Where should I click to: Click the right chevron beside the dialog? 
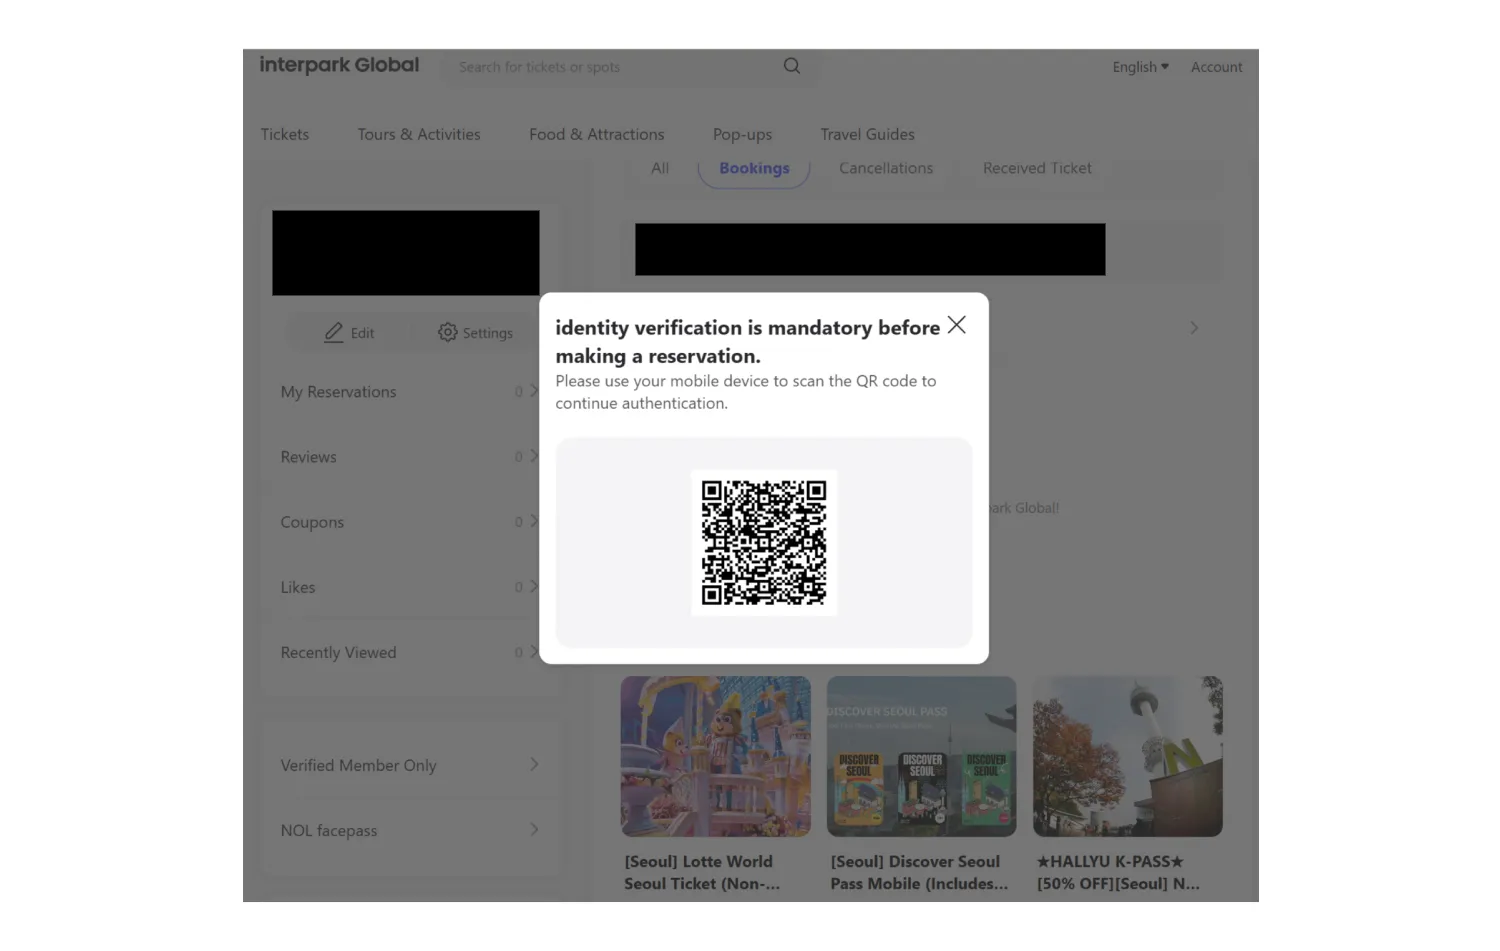[x=1194, y=328]
